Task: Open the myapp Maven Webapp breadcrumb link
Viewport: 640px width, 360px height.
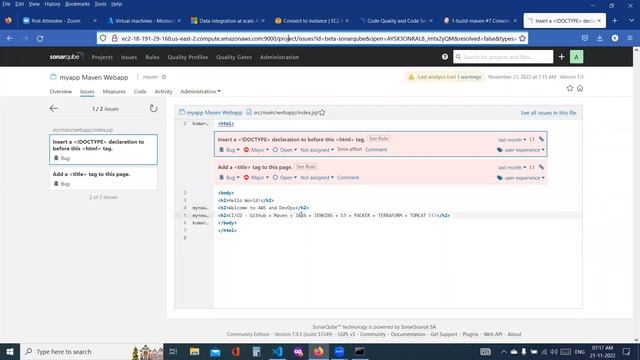Action: coord(214,112)
